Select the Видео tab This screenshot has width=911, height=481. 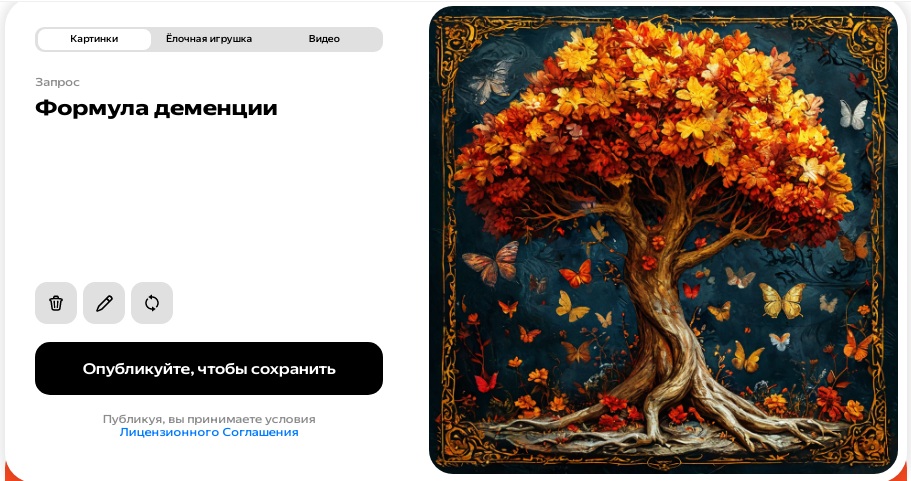point(324,39)
